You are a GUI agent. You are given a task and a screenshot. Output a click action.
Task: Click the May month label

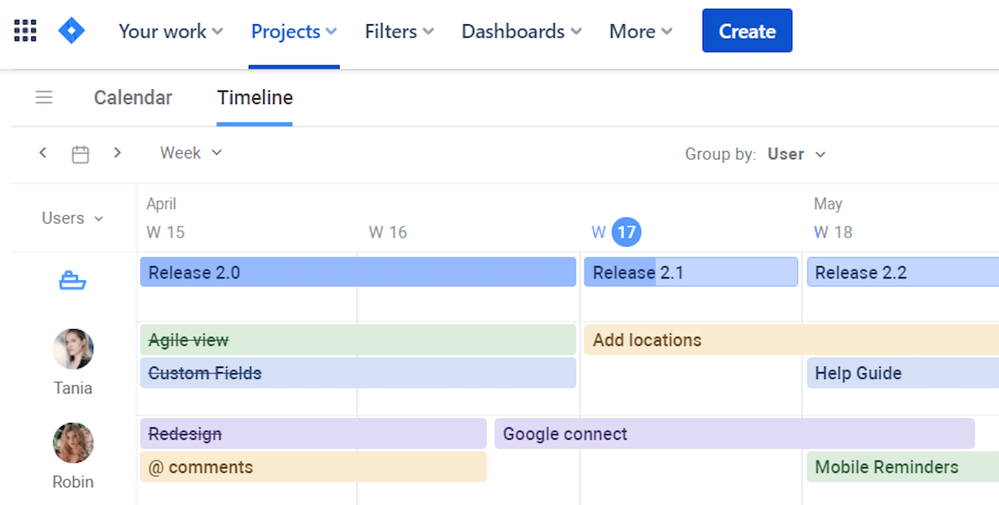pyautogui.click(x=828, y=204)
